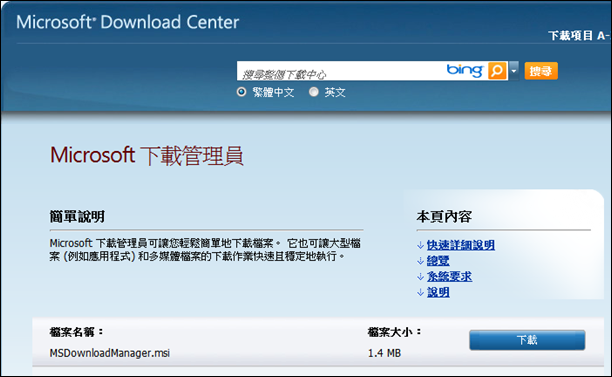
Task: Jump to the 快速詳細說明 link
Action: (461, 245)
